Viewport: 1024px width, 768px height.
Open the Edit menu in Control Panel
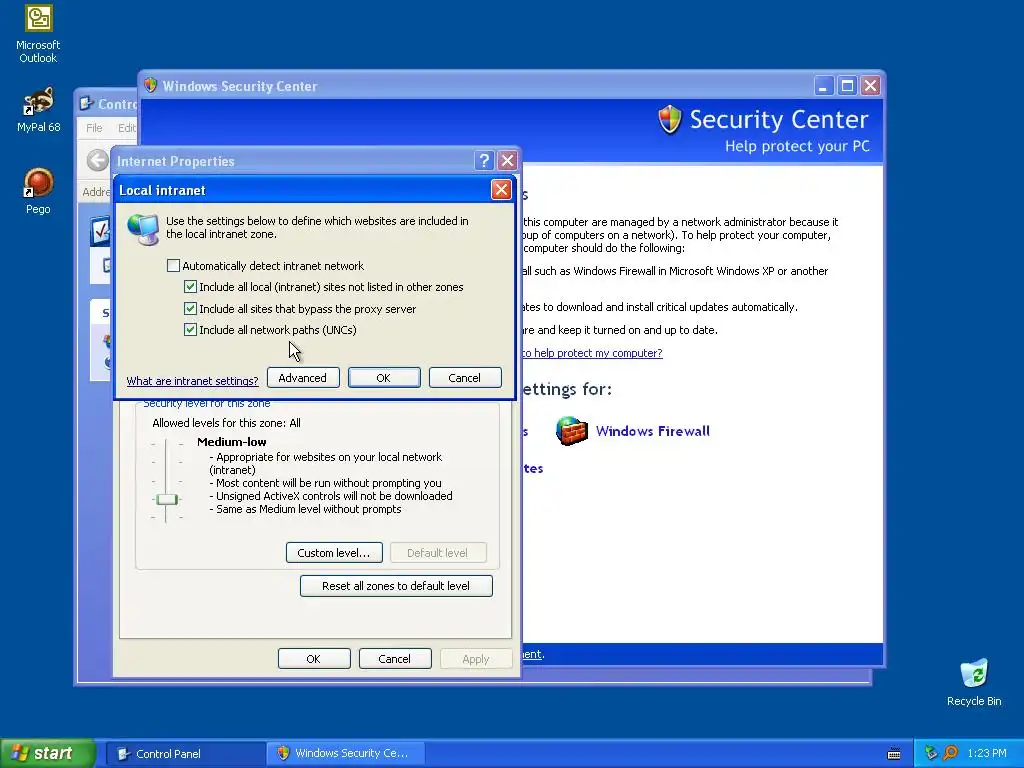pyautogui.click(x=126, y=128)
